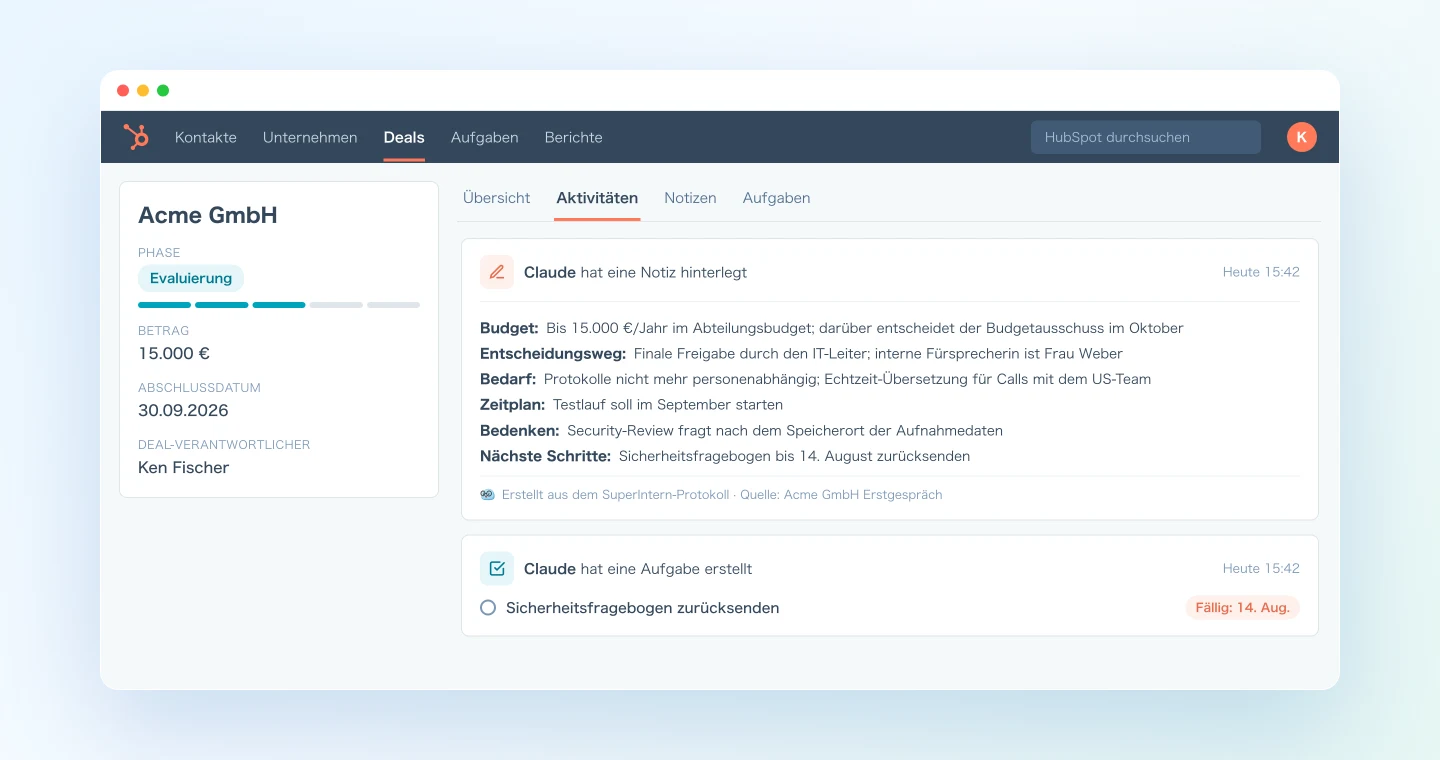Open the Berichte menu
The height and width of the screenshot is (760, 1440).
tap(574, 137)
